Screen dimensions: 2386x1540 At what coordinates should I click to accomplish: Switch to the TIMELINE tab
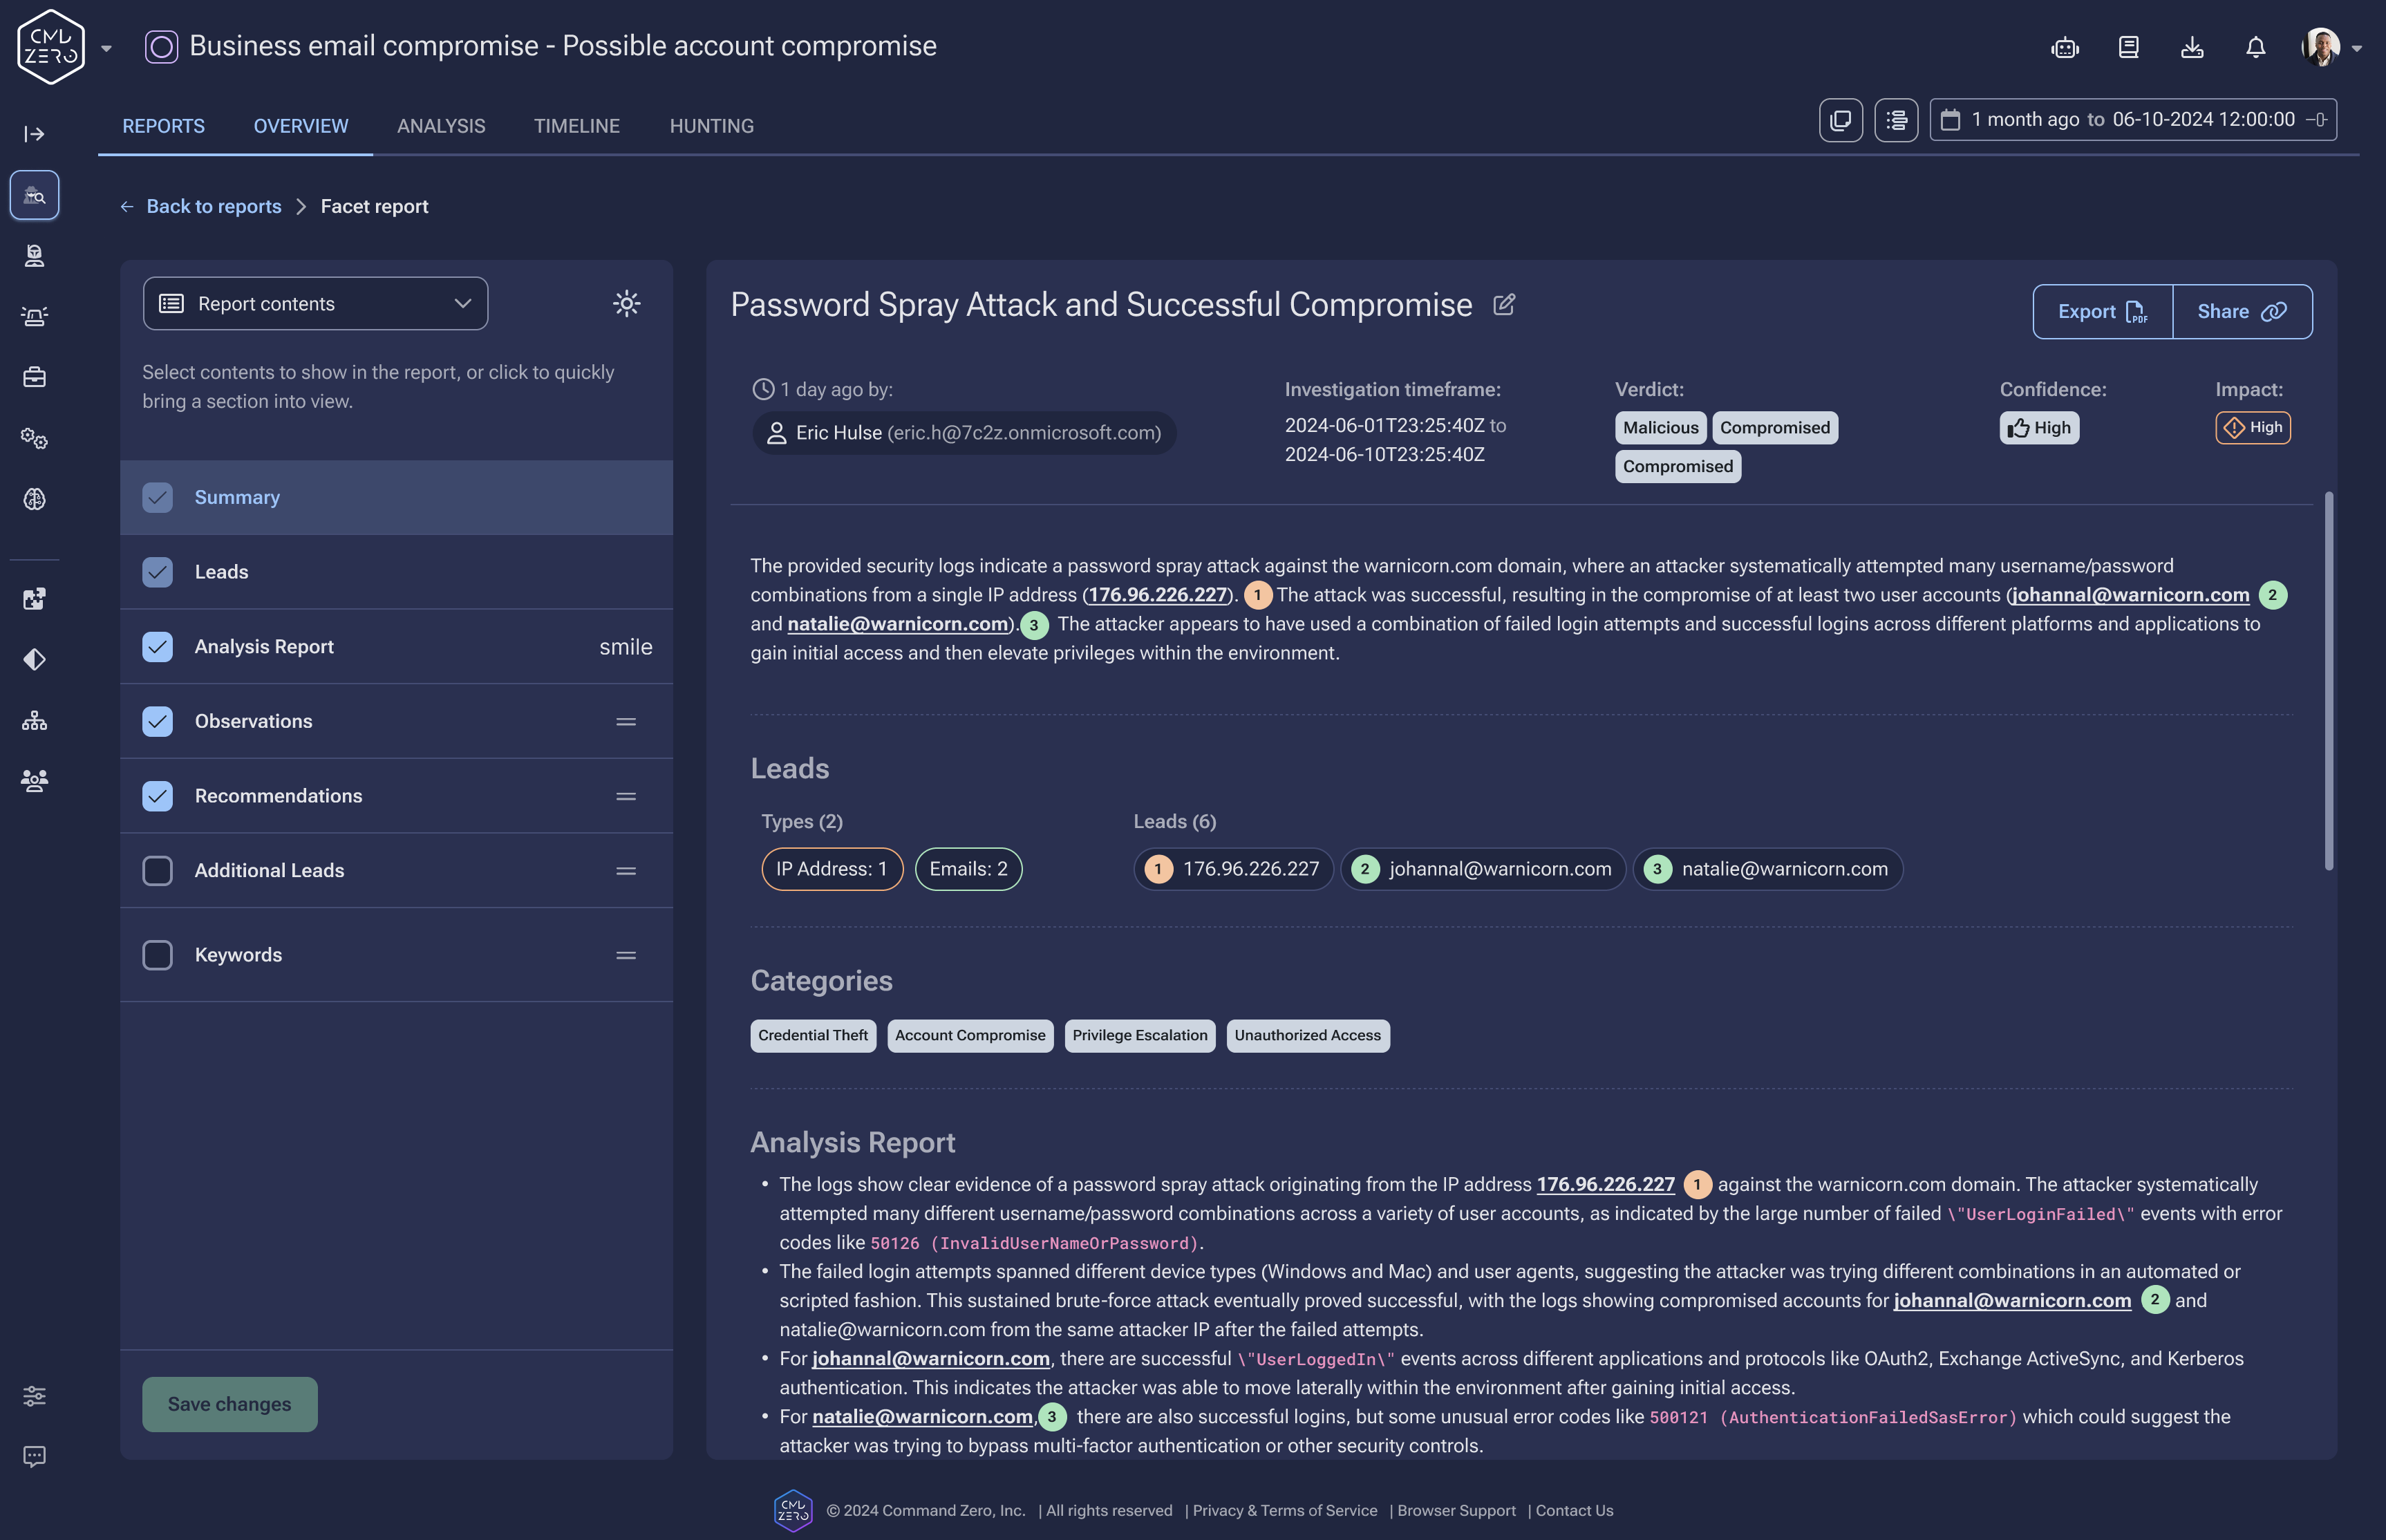576,126
